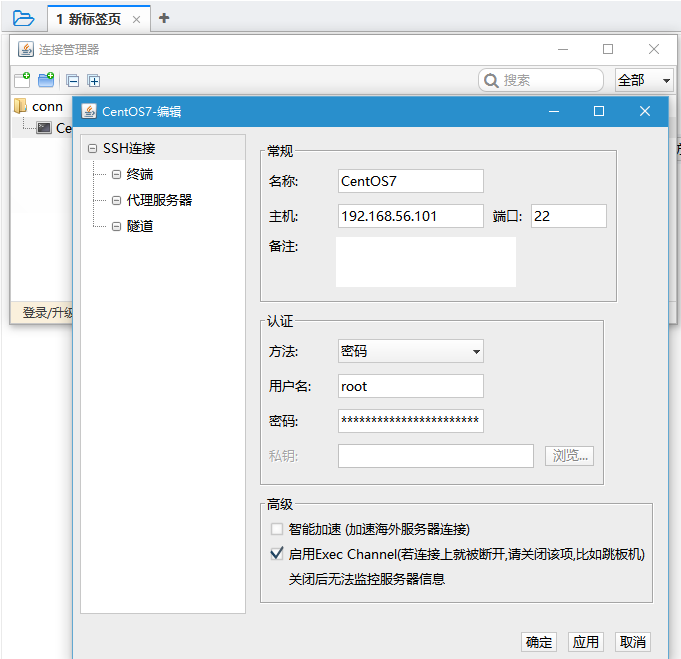The height and width of the screenshot is (659, 681).
Task: Click the 主机 field with 192.168.56.101
Action: tap(410, 216)
